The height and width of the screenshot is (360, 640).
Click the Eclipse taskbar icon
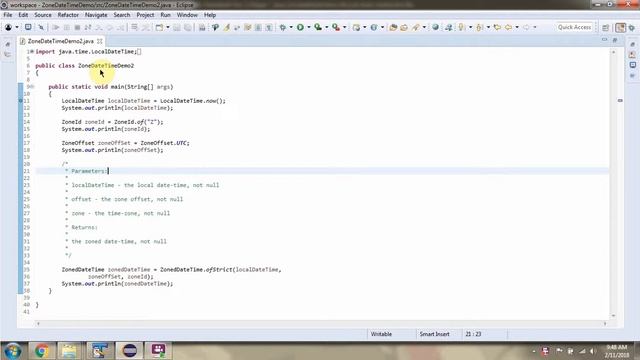(x=130, y=351)
